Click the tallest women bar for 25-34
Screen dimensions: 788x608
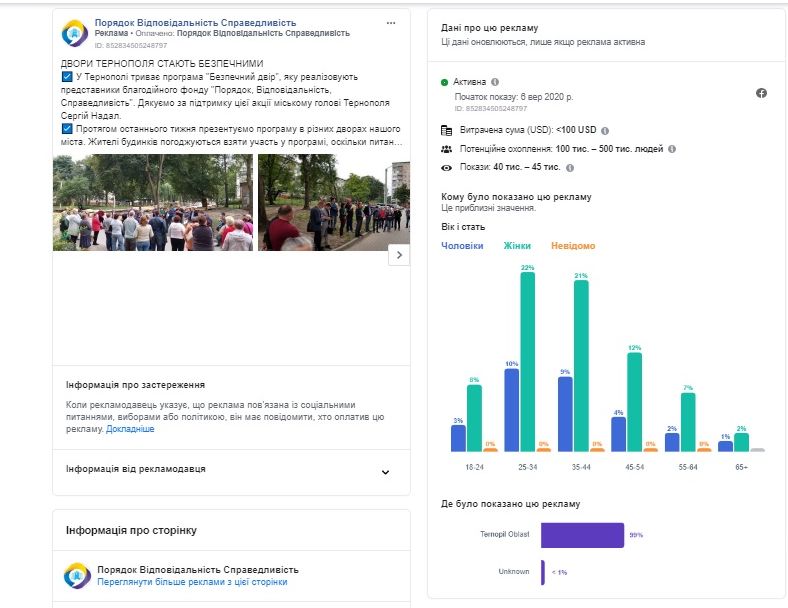point(527,362)
